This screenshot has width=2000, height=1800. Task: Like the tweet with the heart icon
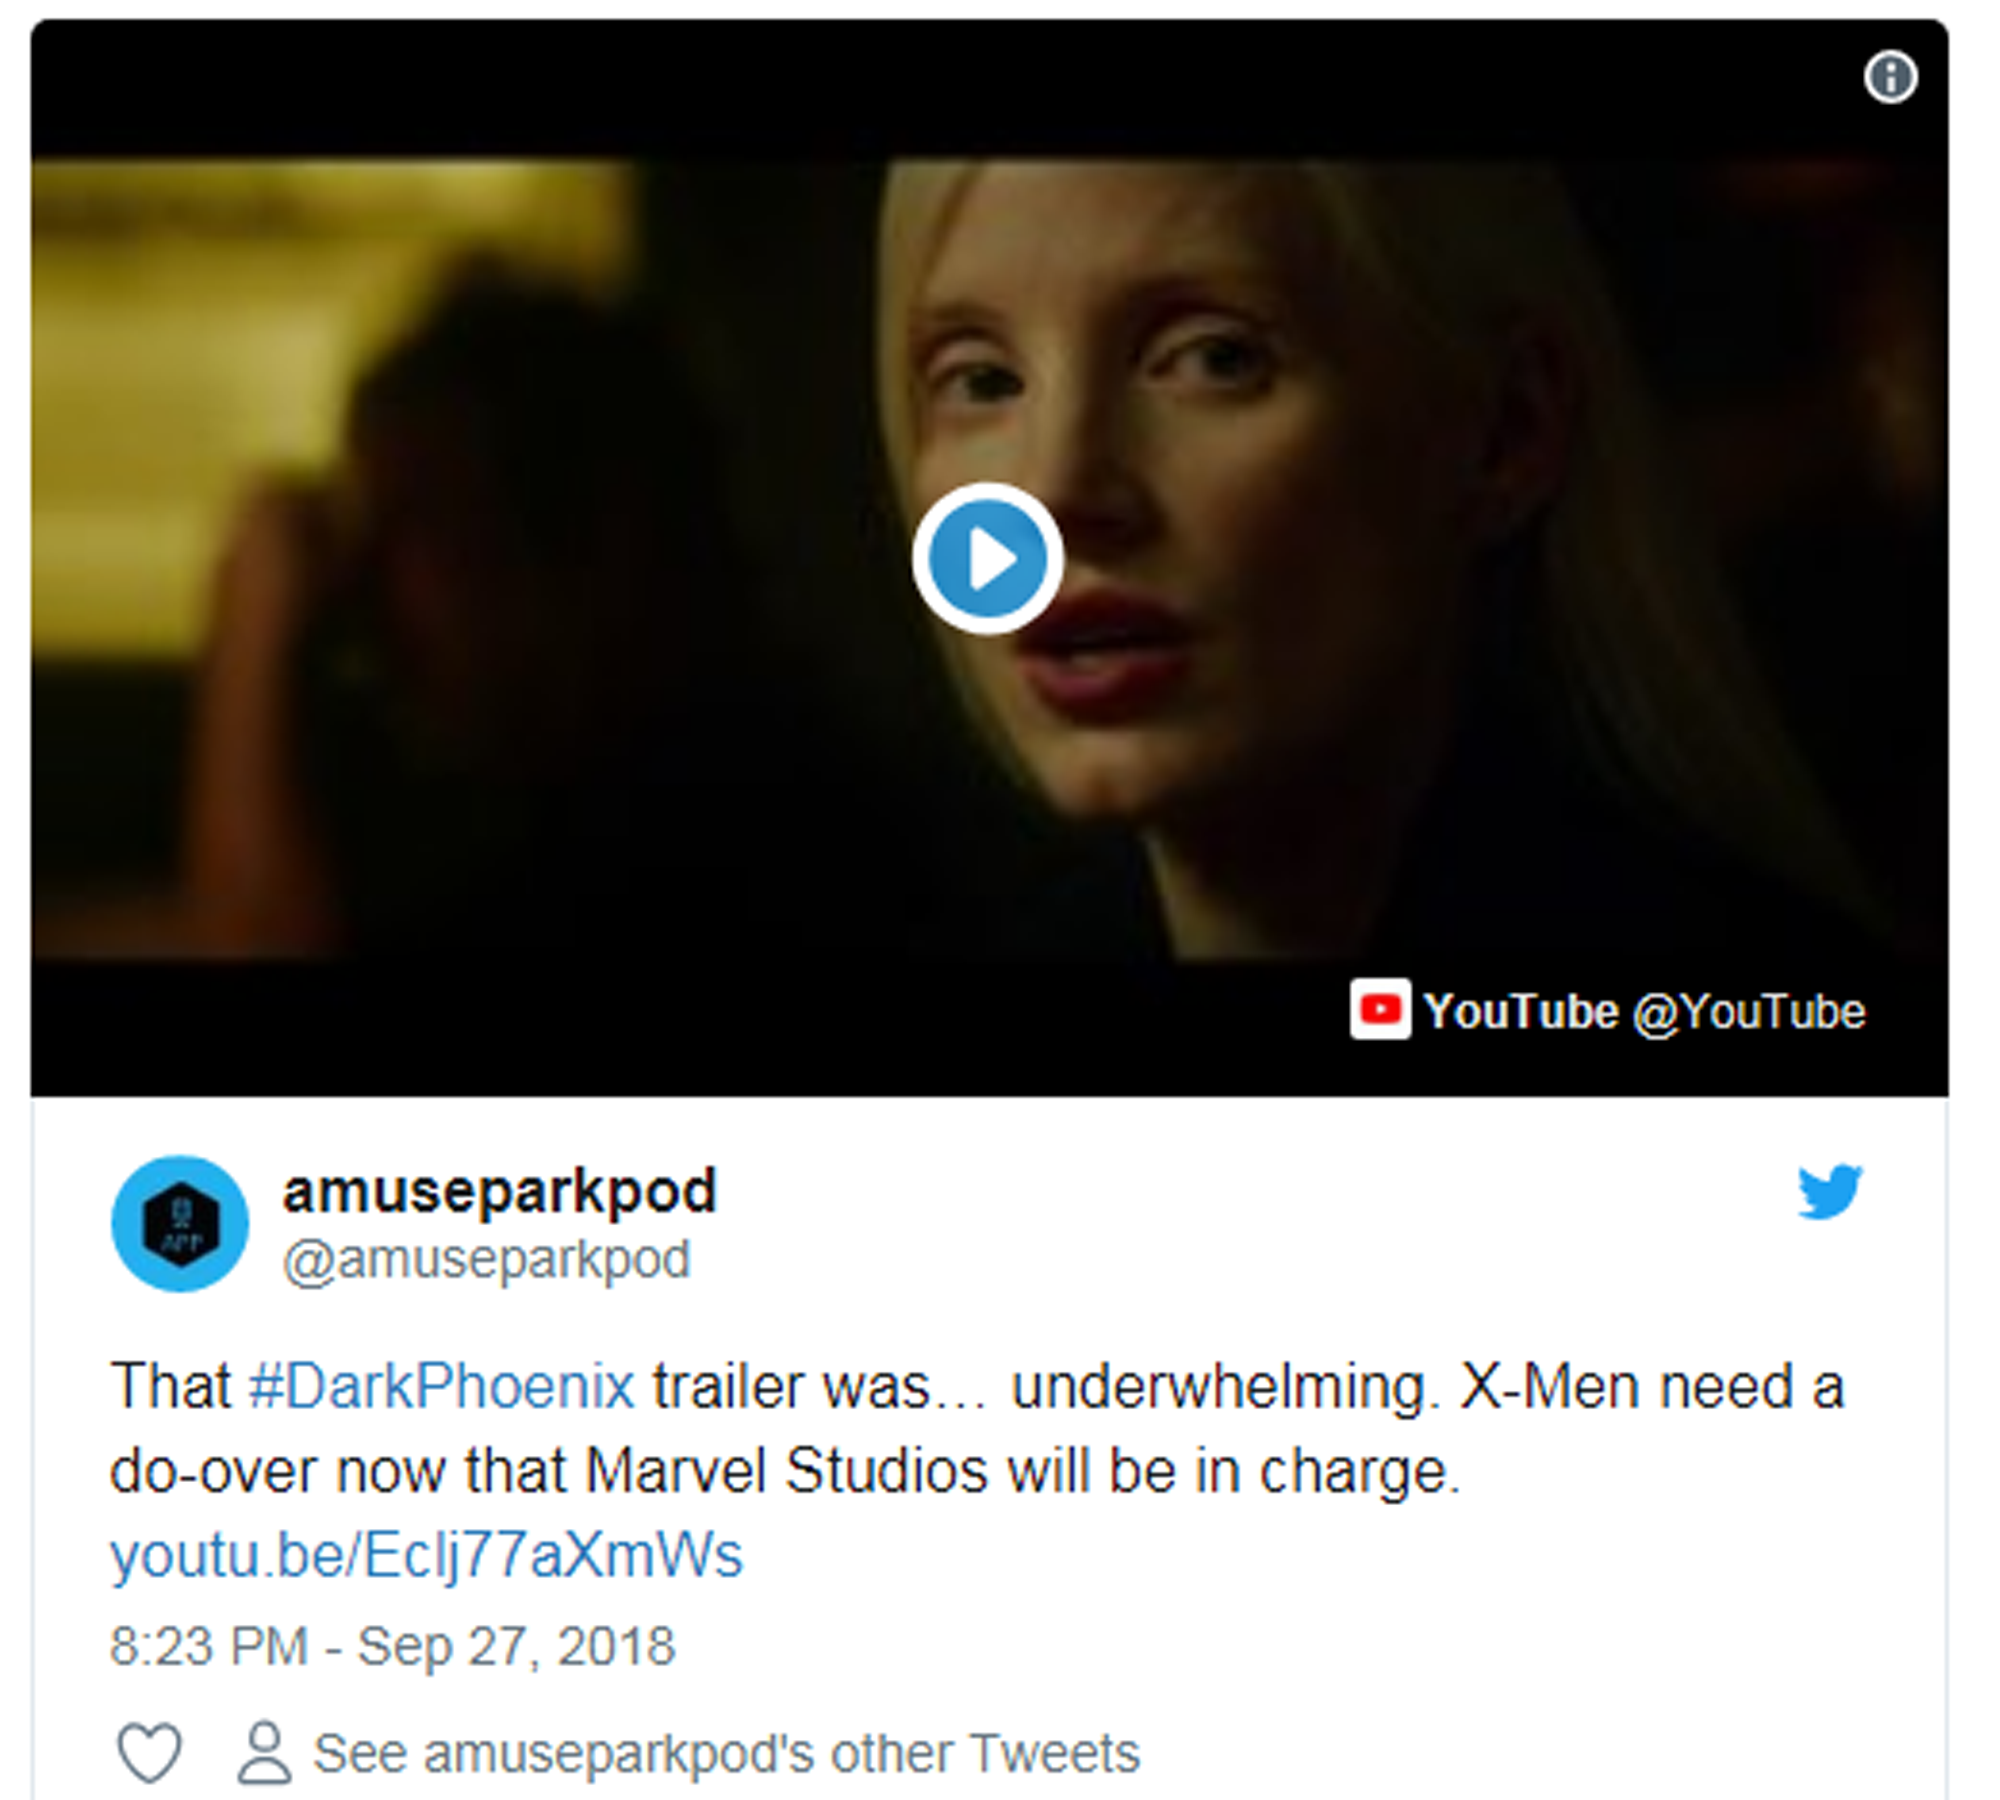(x=150, y=1752)
